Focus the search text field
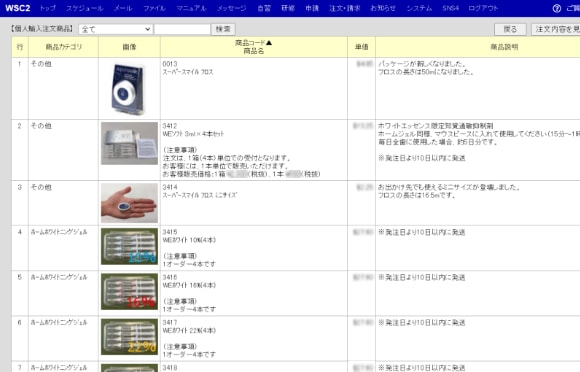Screen dimensions: 580x372 [x=182, y=29]
